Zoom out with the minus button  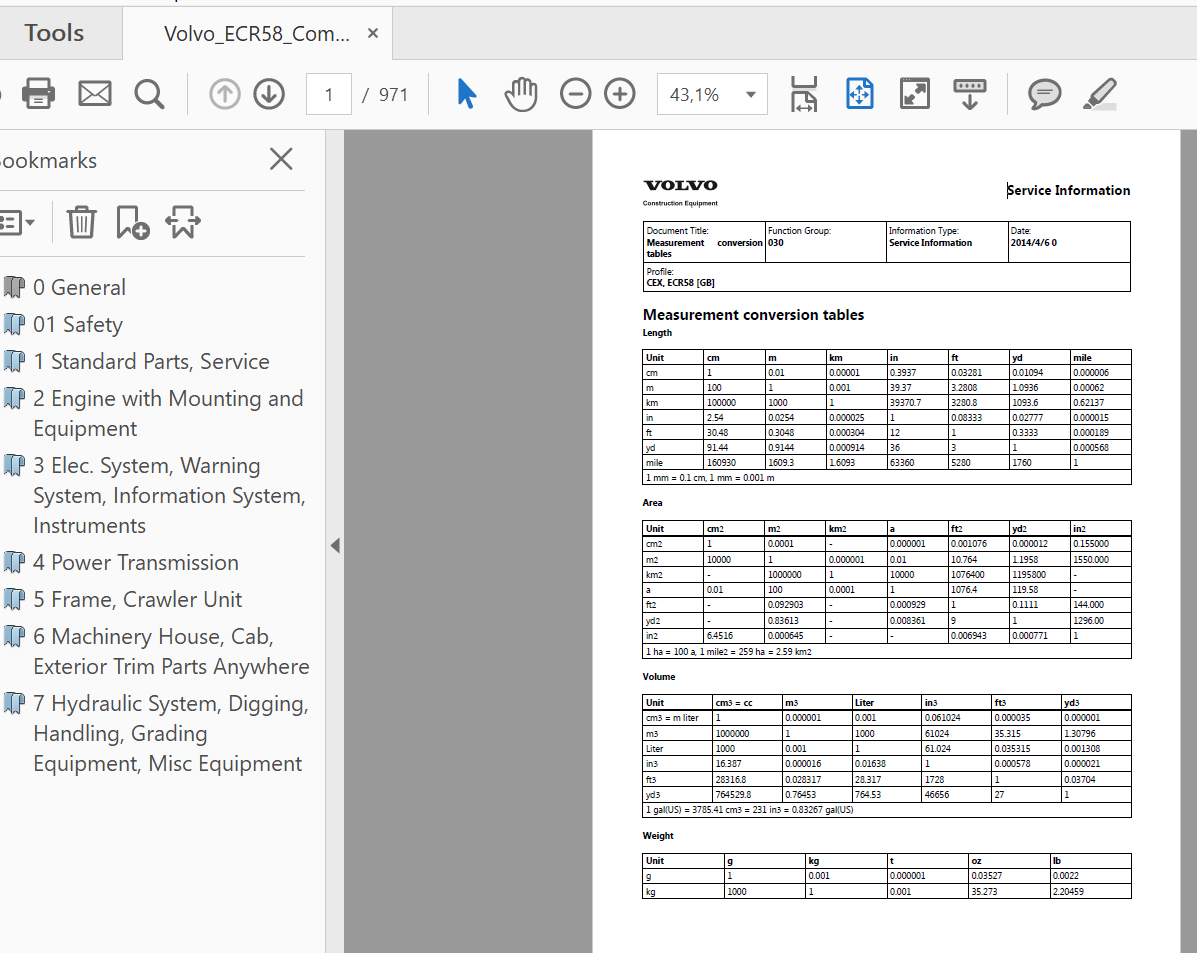point(575,94)
